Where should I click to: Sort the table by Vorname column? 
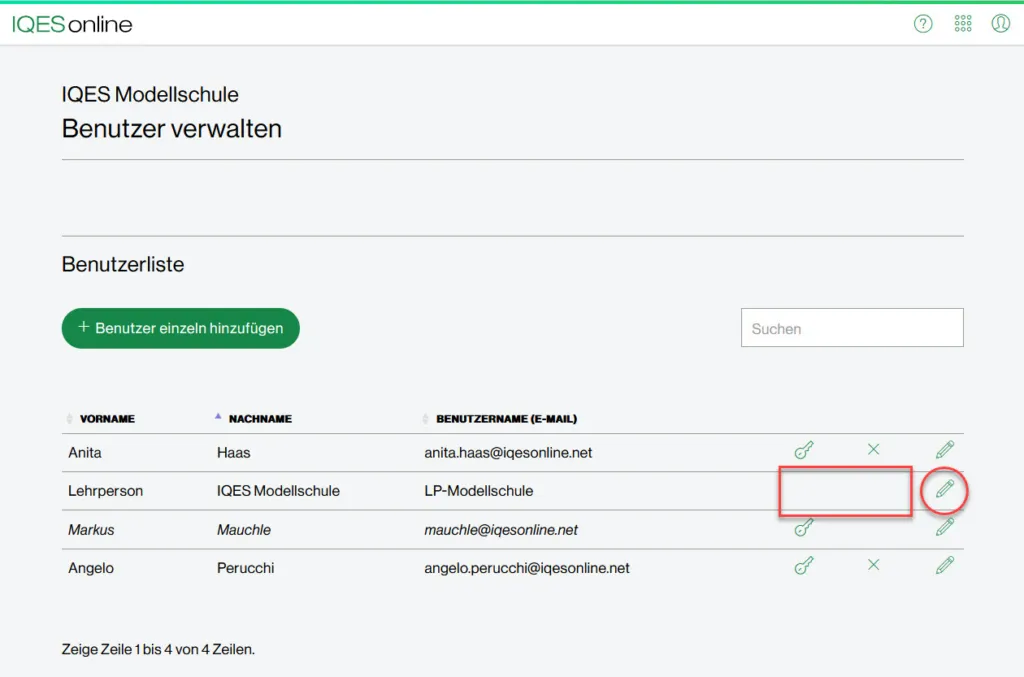click(x=99, y=418)
